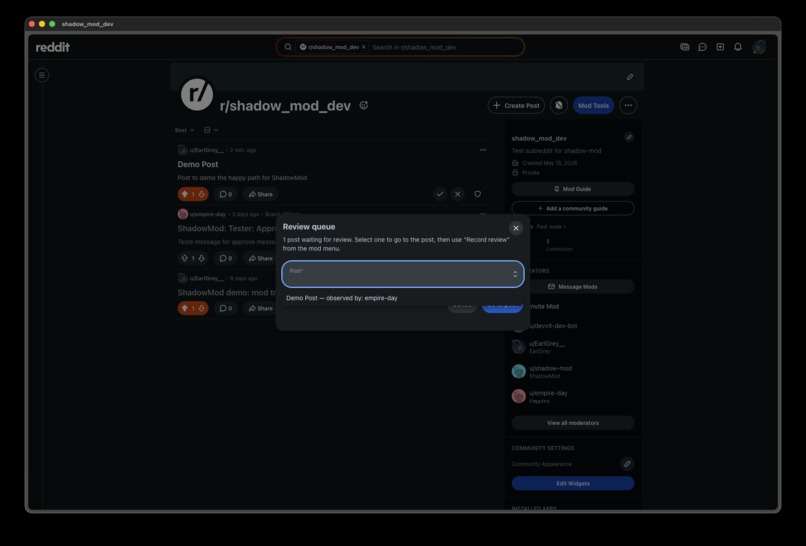Open the chat icon in top bar

(x=702, y=47)
